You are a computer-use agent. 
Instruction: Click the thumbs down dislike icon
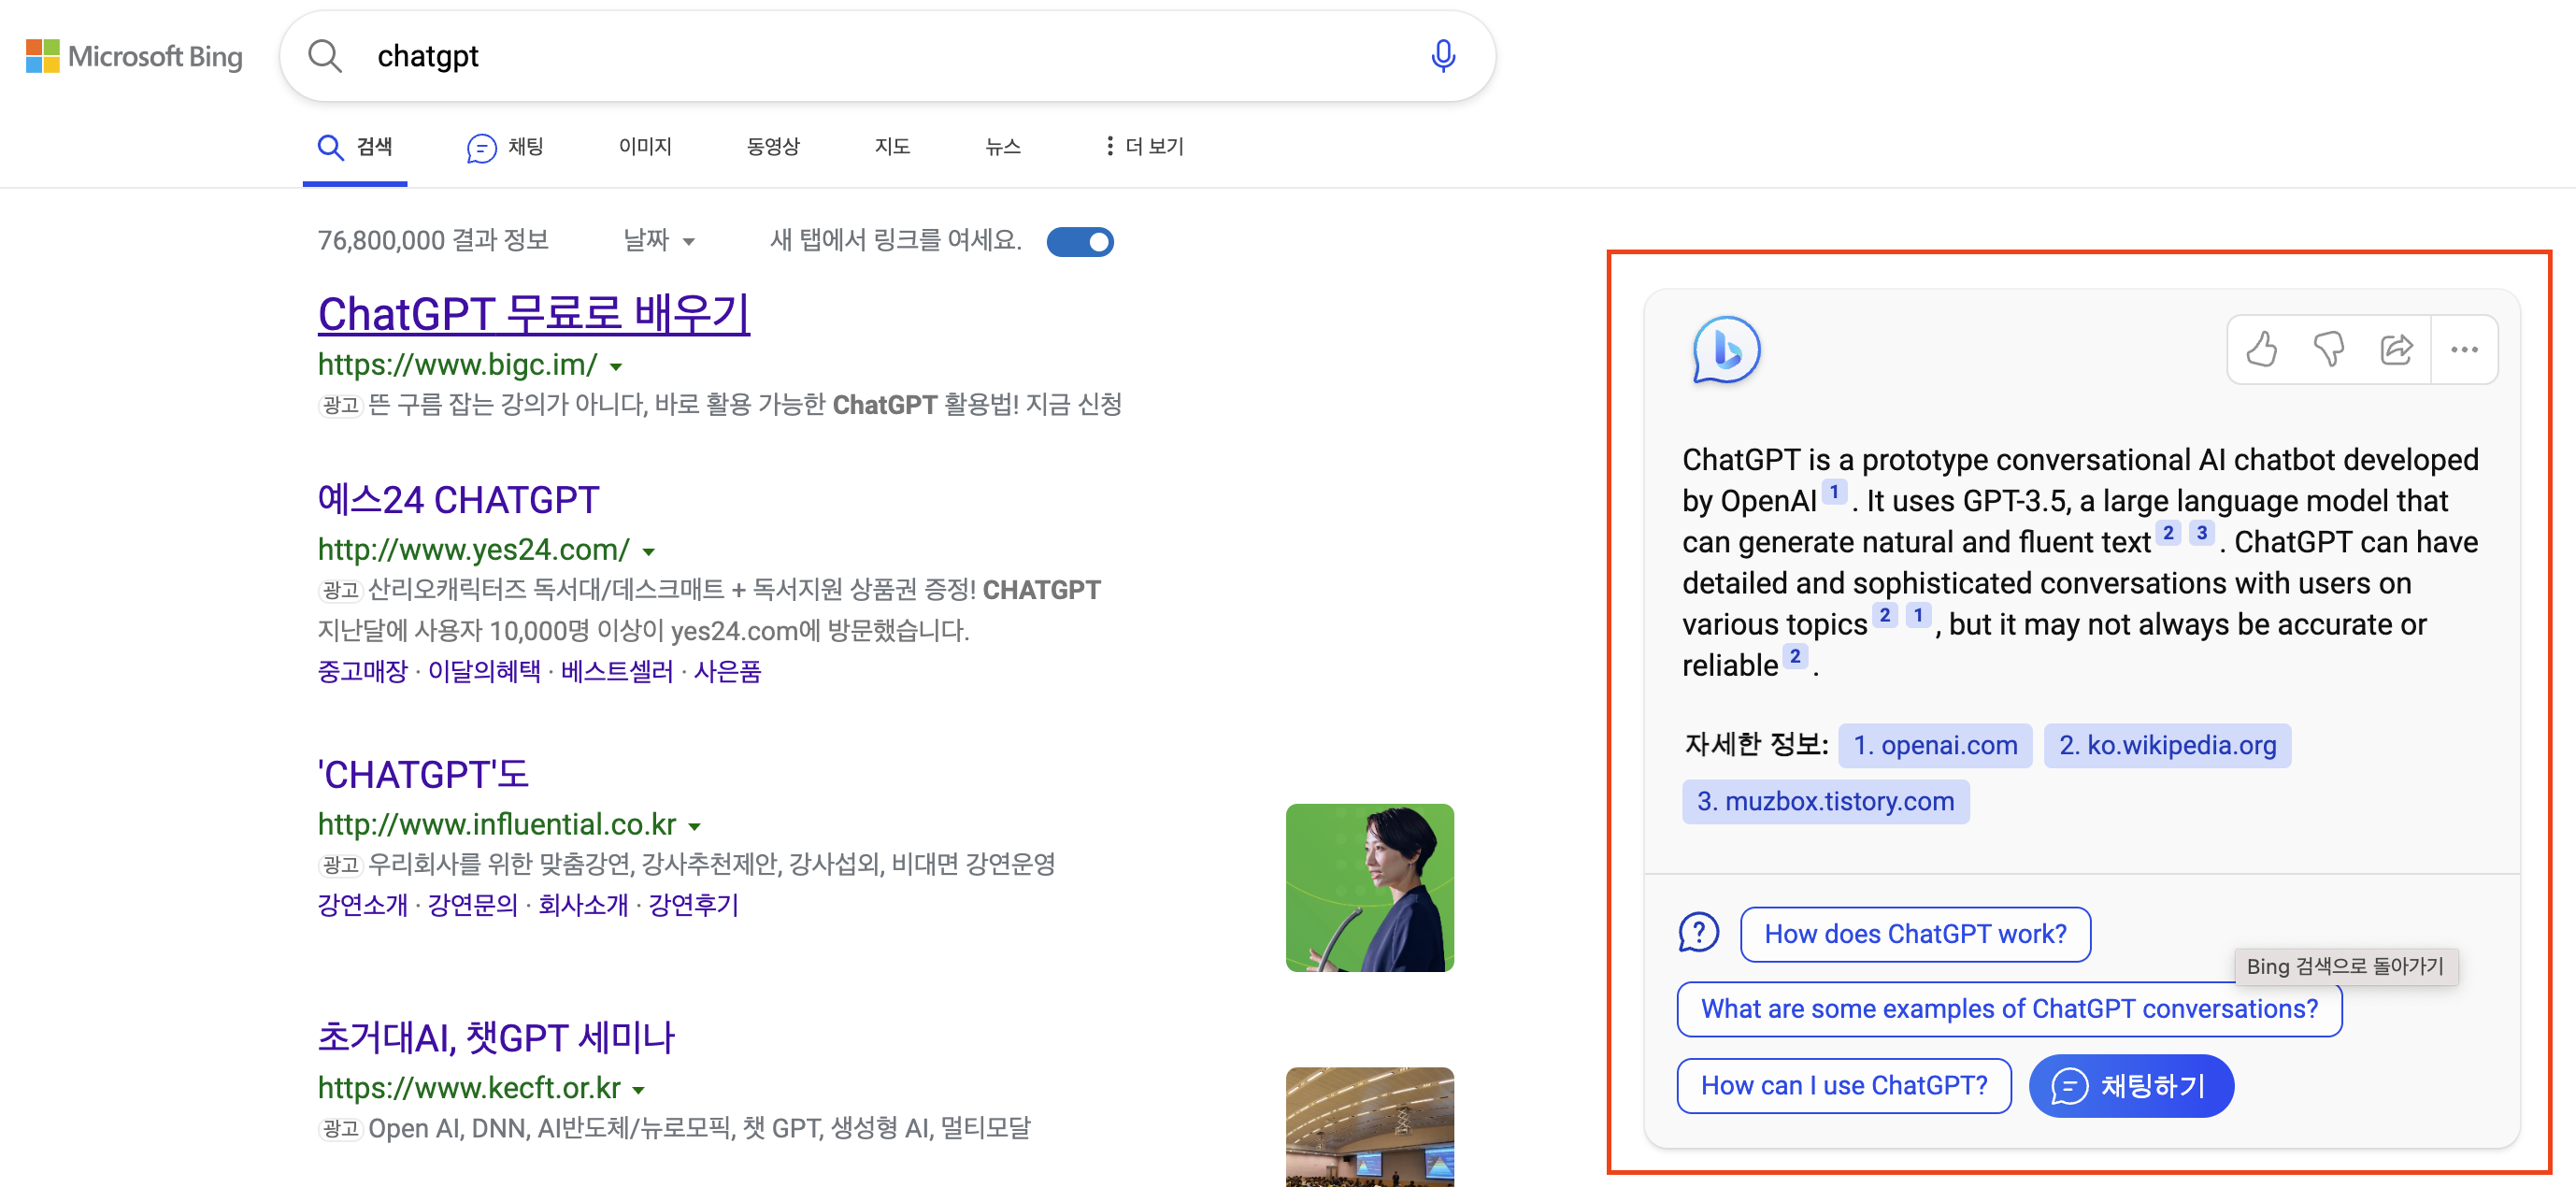tap(2329, 349)
